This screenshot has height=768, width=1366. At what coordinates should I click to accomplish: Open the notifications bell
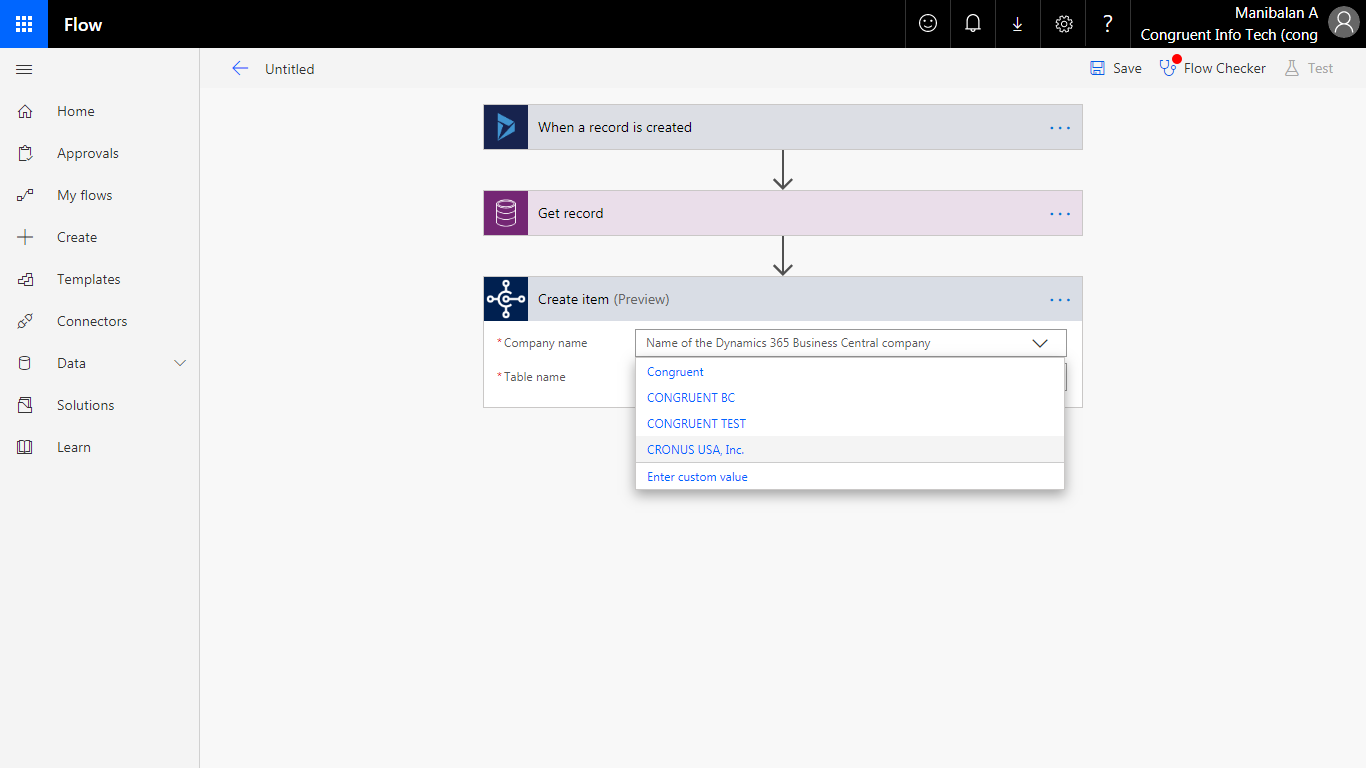tap(973, 24)
